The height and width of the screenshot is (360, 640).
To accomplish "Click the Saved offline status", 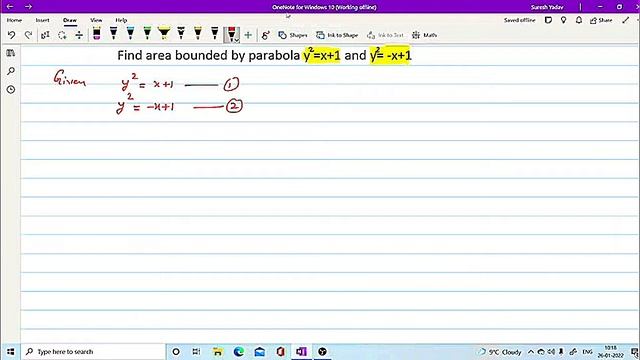I will 519,20.
